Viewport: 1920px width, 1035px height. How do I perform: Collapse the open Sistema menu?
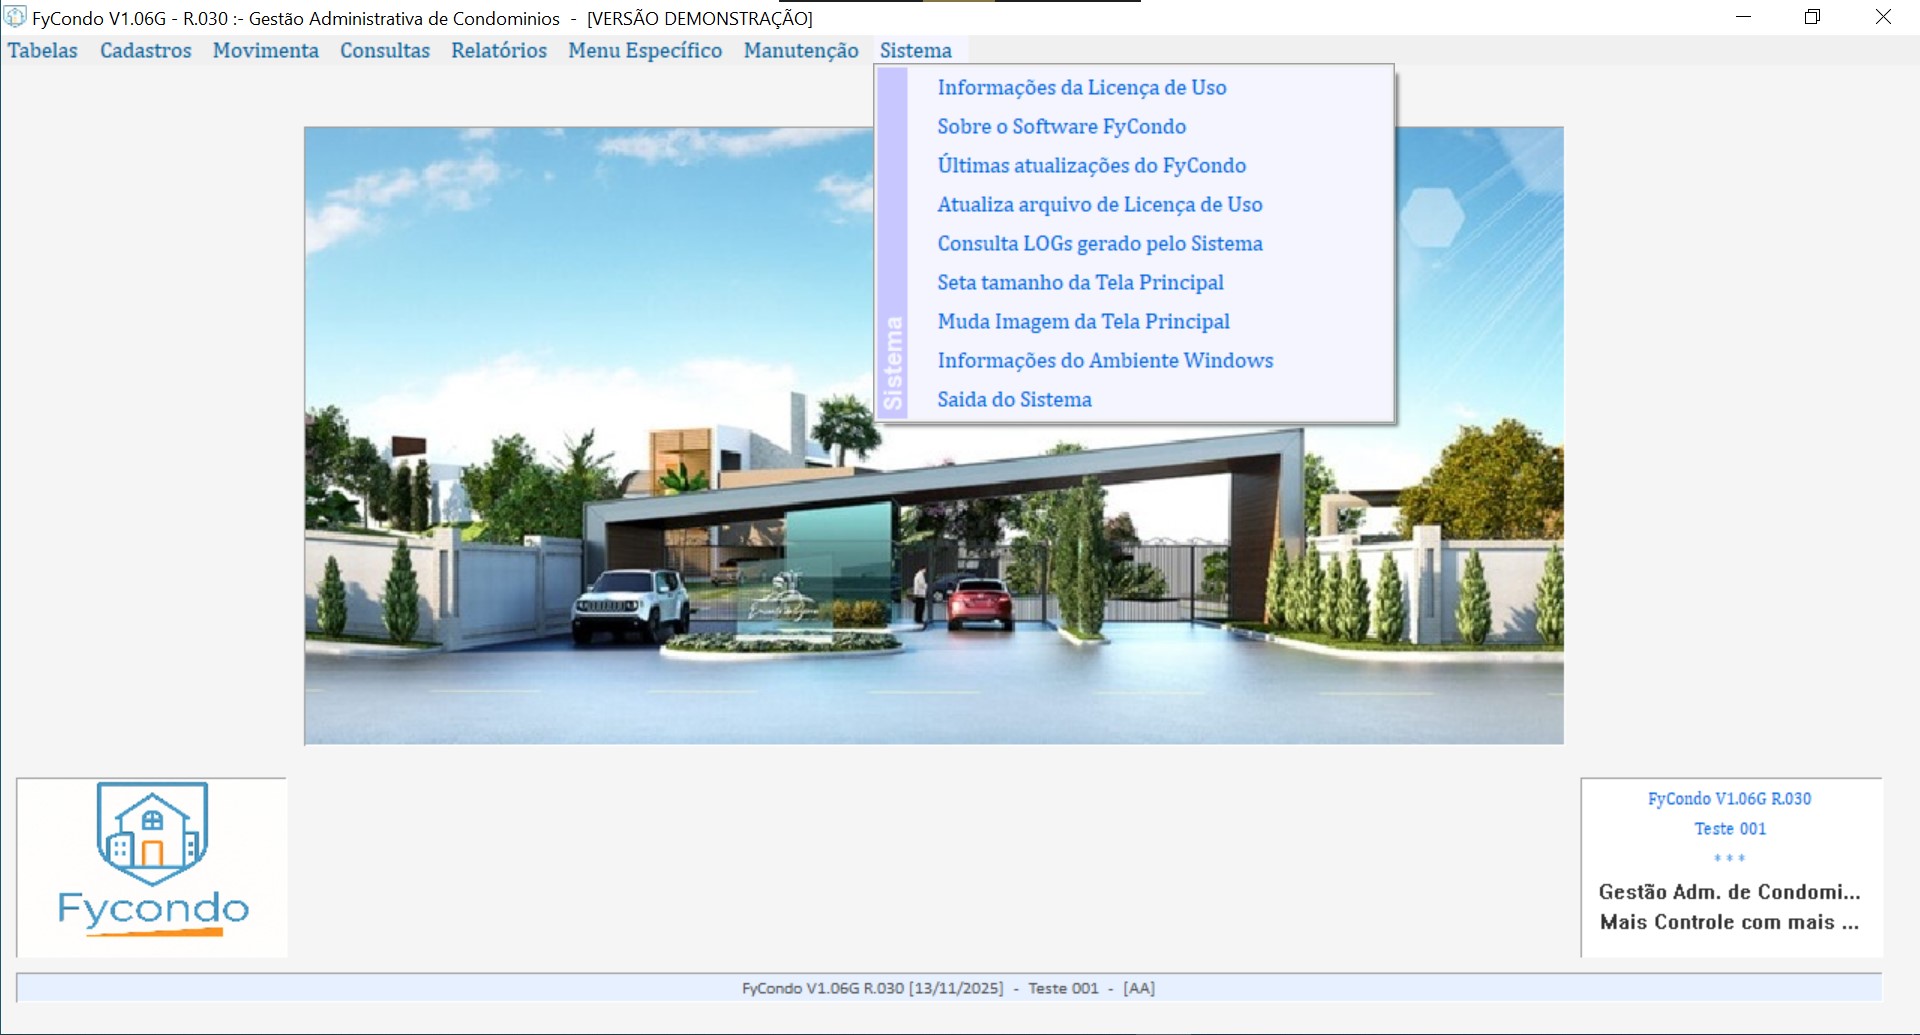pos(916,51)
